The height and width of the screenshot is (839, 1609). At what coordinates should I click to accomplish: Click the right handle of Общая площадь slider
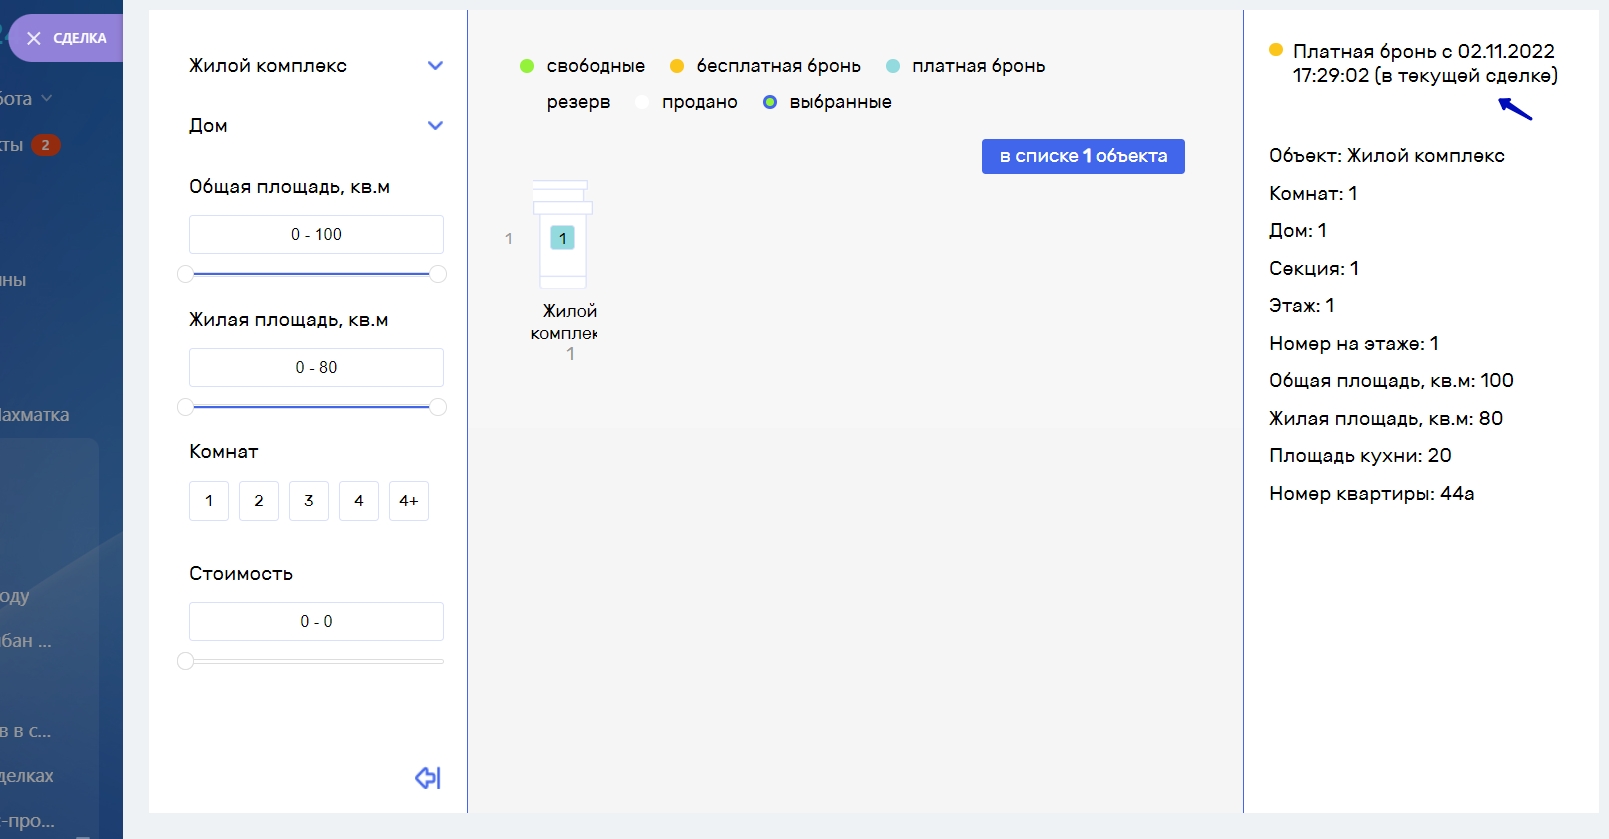pos(437,274)
